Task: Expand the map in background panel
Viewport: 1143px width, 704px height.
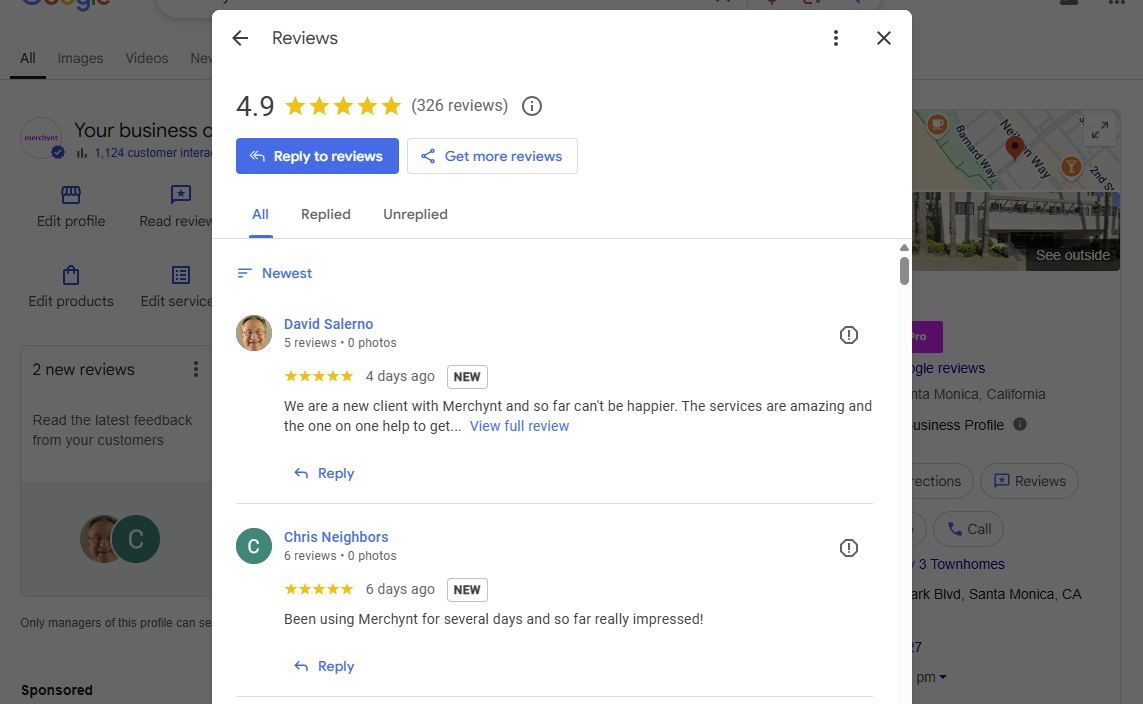Action: coord(1100,130)
